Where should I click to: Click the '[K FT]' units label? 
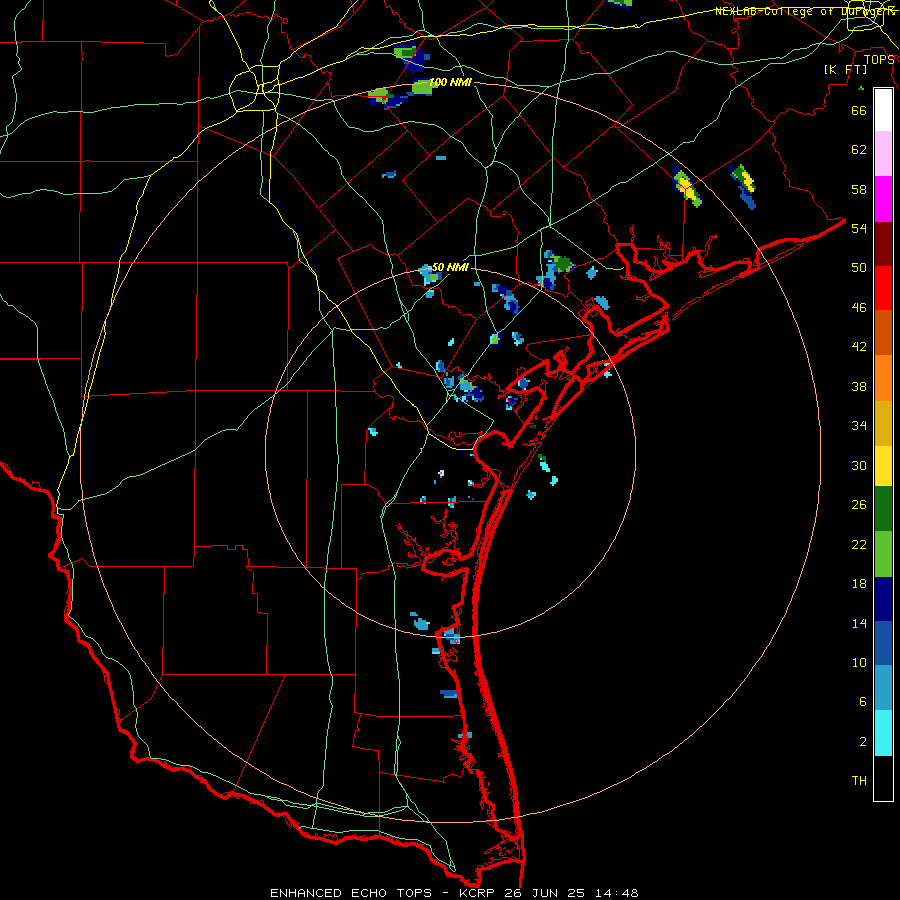845,69
